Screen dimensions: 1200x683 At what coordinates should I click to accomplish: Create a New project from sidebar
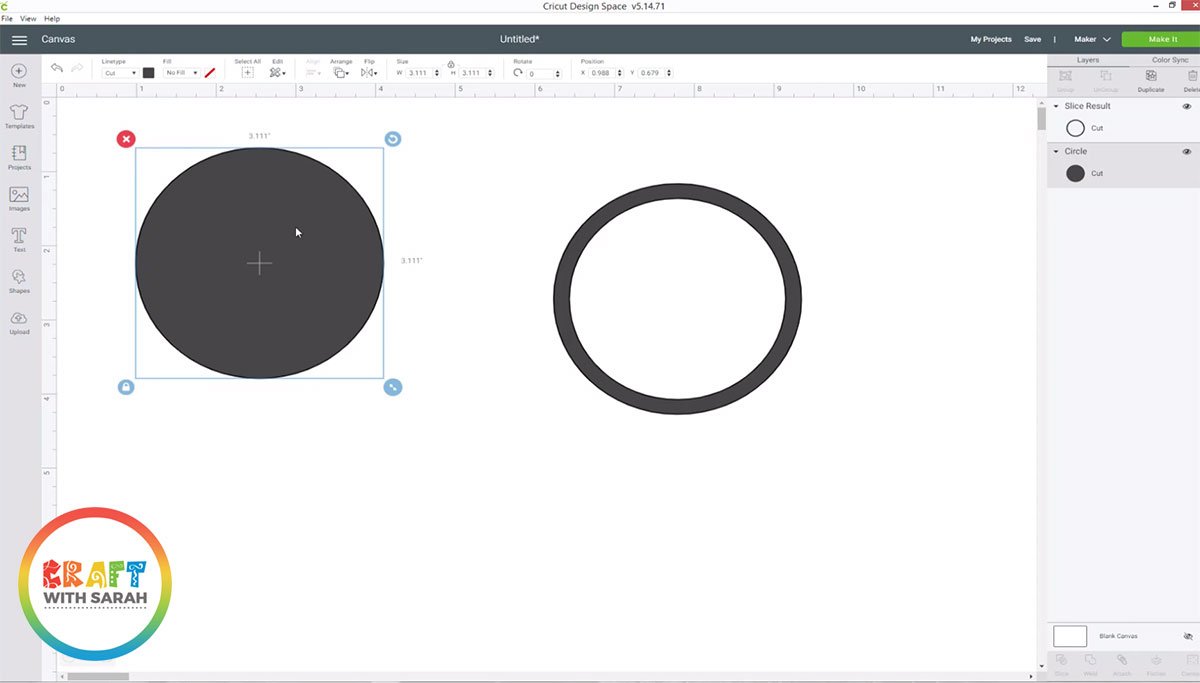click(19, 76)
